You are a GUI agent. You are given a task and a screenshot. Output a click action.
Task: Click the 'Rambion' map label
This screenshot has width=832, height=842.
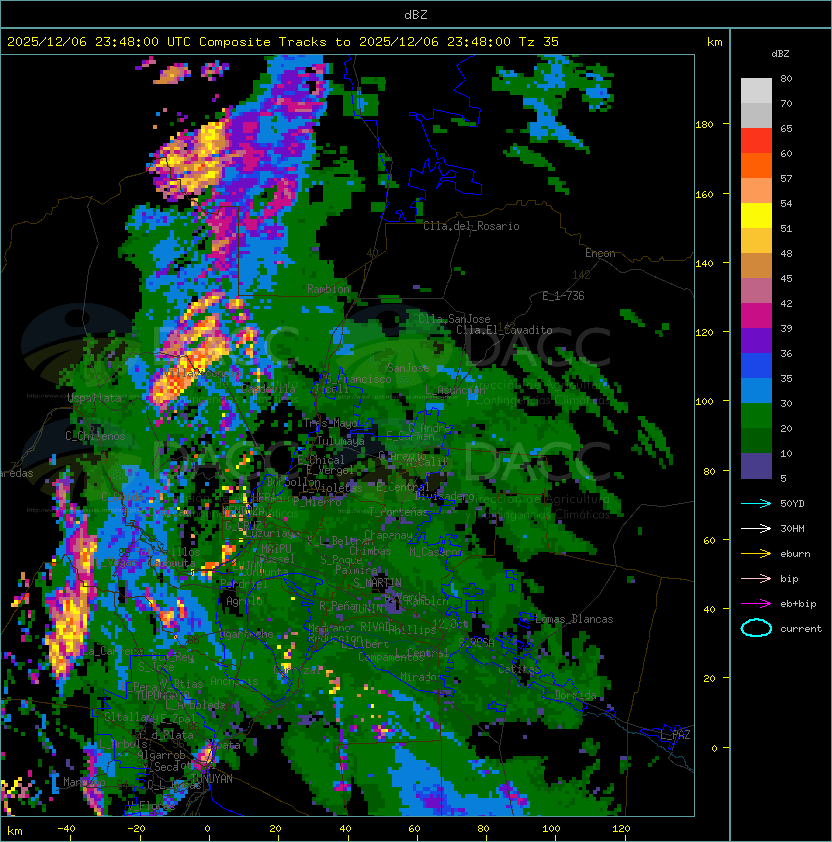coord(328,289)
